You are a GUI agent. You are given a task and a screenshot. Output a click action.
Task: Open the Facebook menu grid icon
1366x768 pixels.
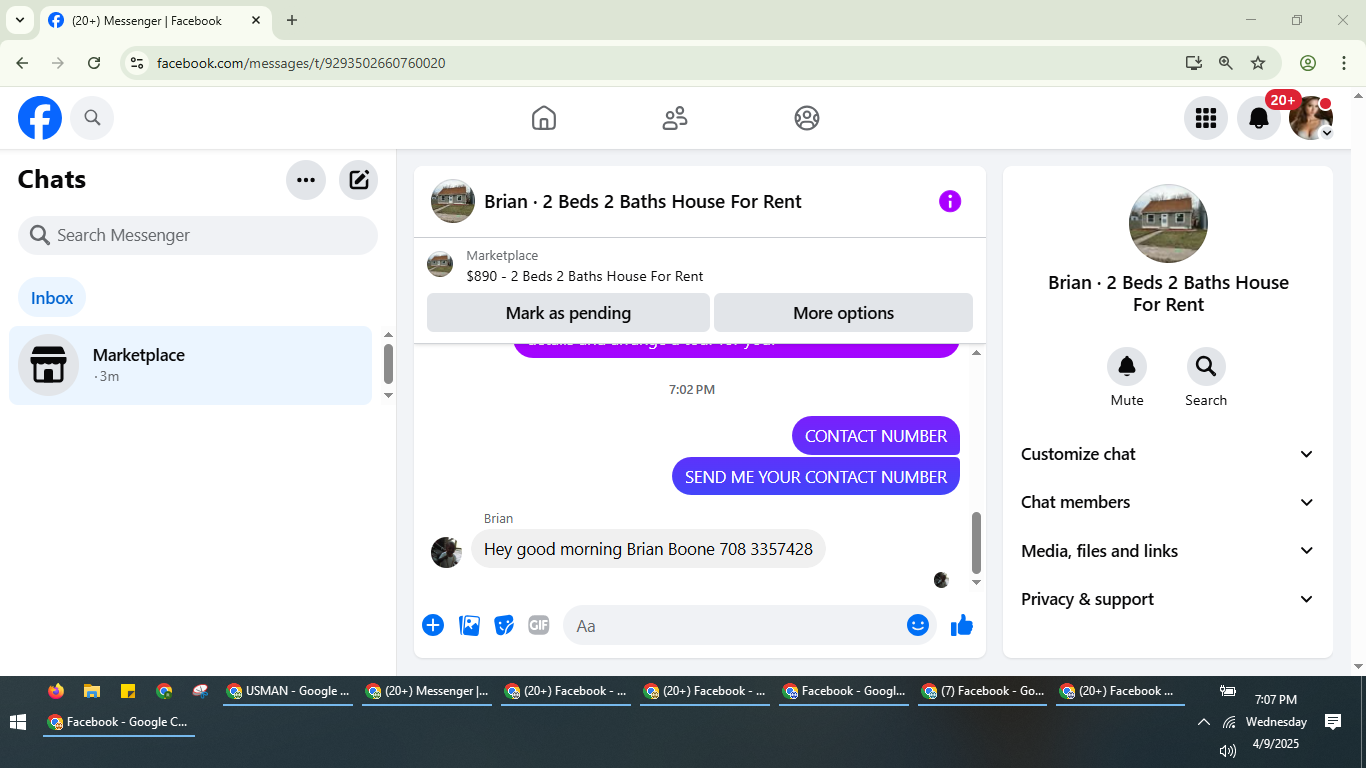[x=1206, y=118]
